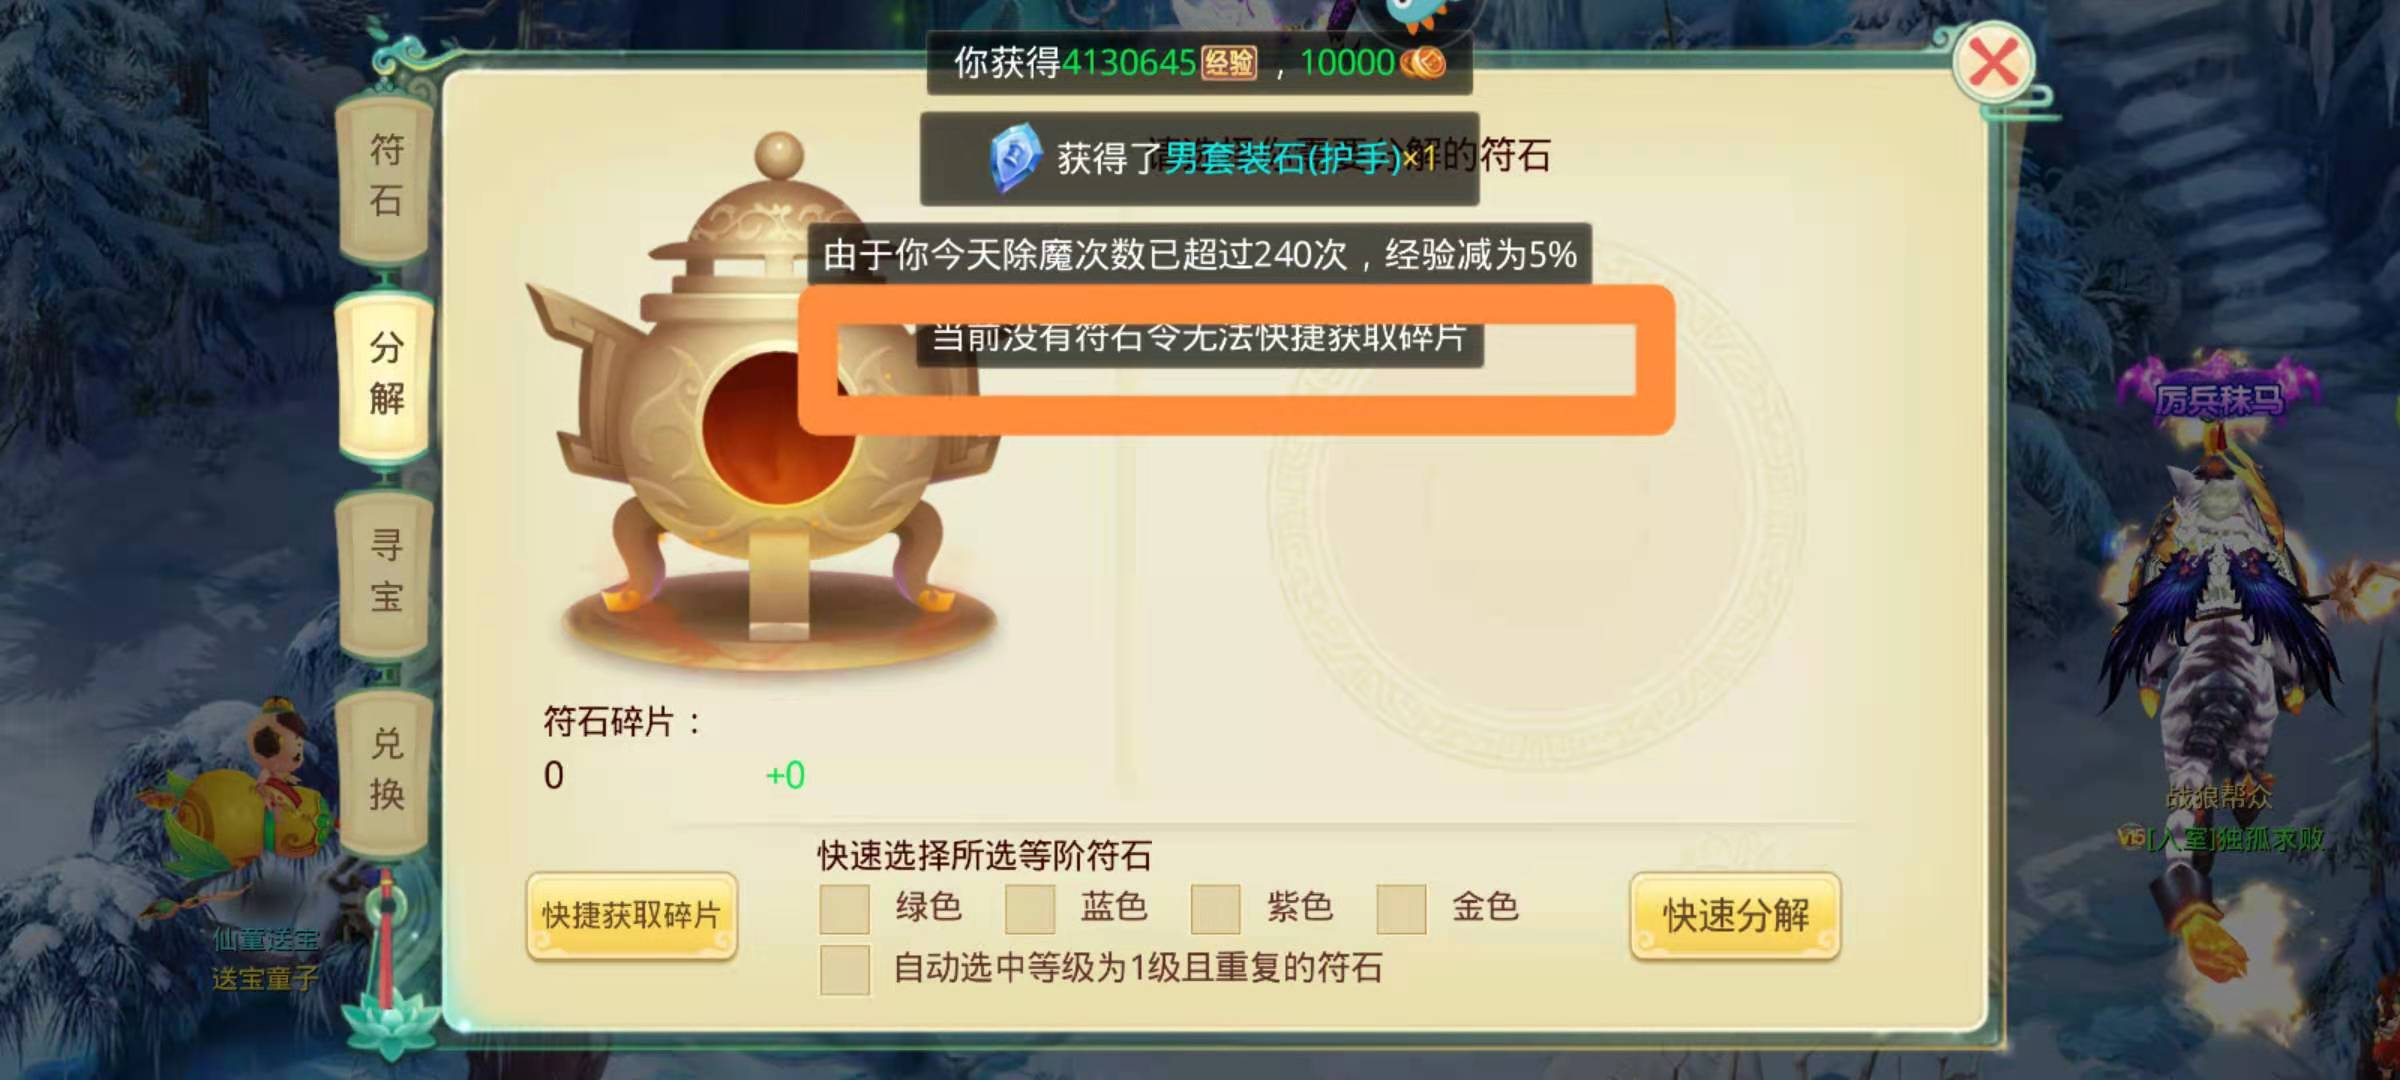Close the rune stone panel with red X
The width and height of the screenshot is (2400, 1080).
1993,64
